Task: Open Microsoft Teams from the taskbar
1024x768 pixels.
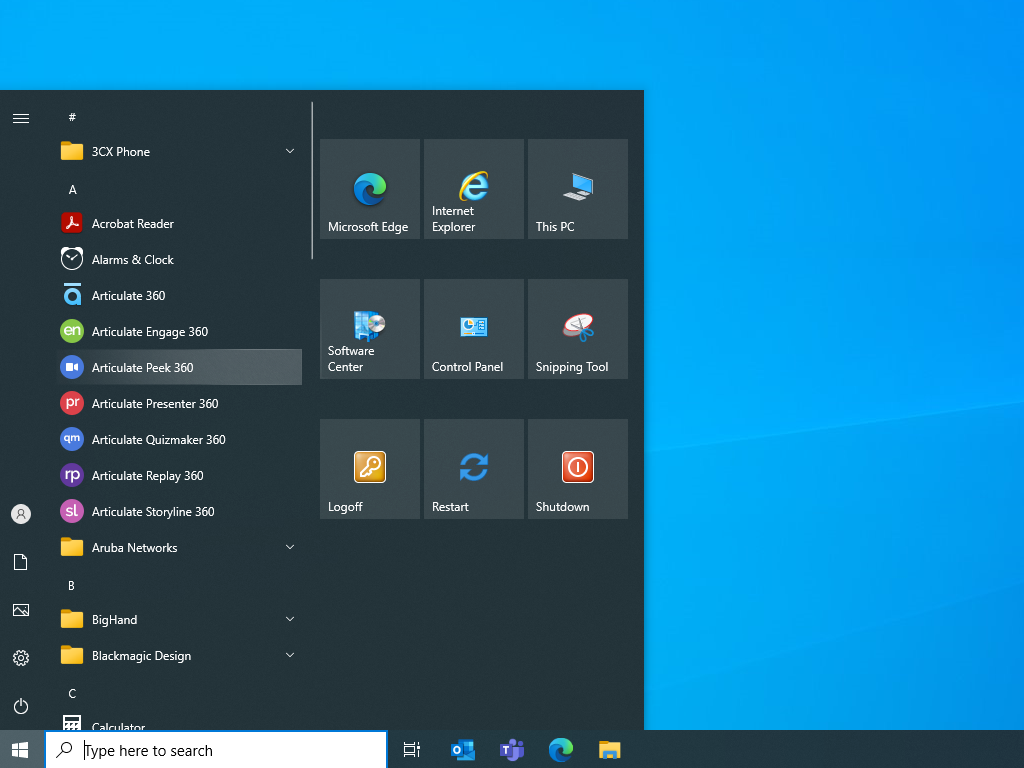Action: point(512,750)
